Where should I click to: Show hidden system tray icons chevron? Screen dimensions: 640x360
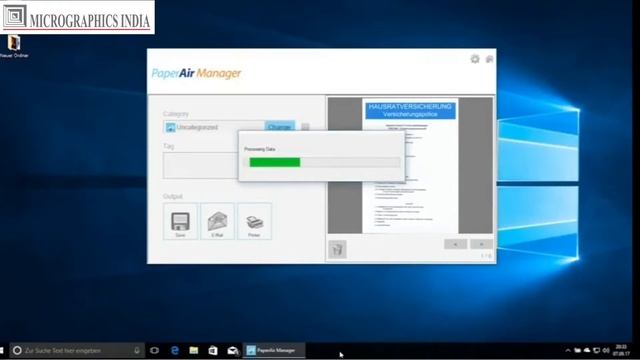click(568, 350)
